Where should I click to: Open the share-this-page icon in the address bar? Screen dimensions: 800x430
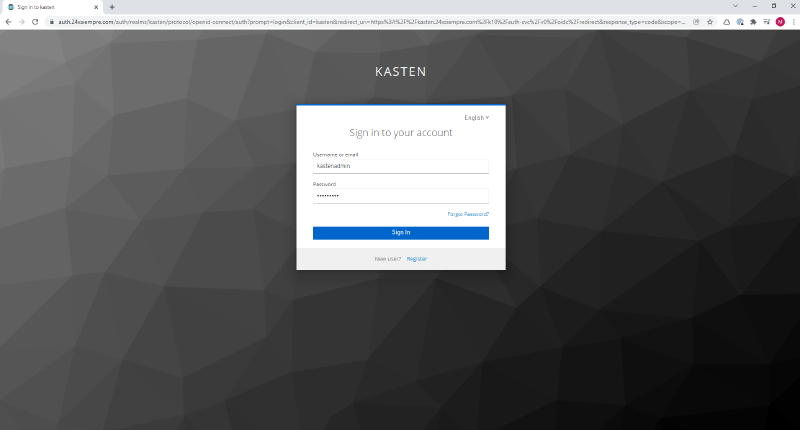pos(696,22)
